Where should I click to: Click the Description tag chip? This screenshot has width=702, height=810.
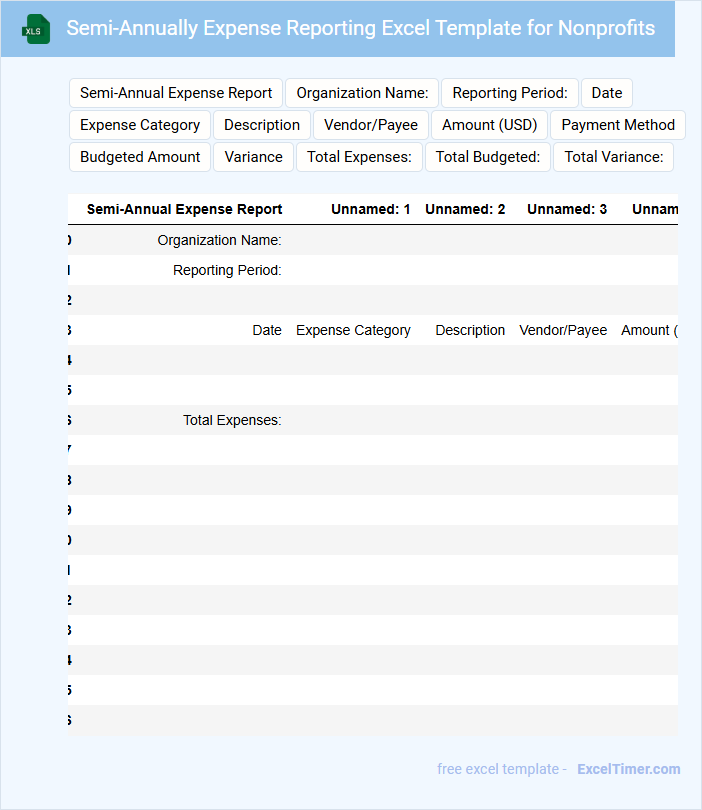click(262, 125)
